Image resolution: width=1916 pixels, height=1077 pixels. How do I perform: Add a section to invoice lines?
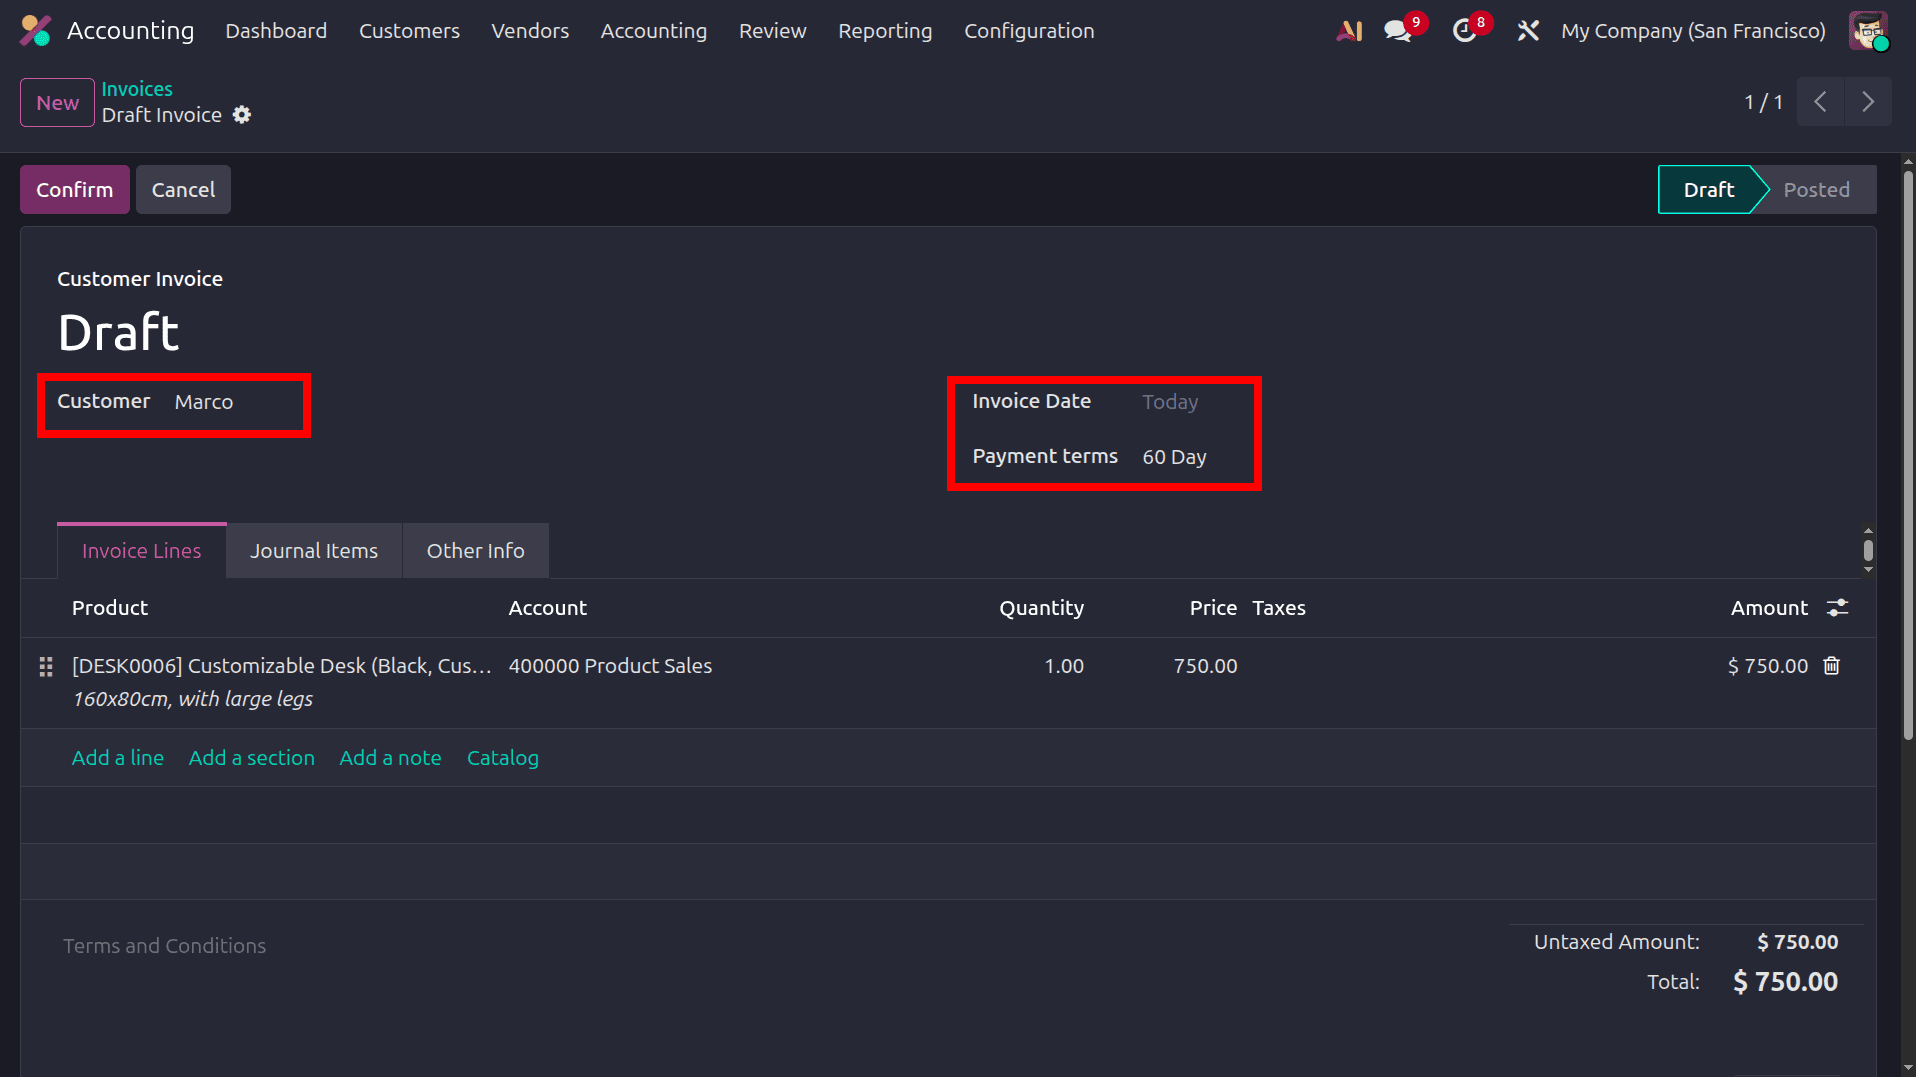tap(251, 758)
